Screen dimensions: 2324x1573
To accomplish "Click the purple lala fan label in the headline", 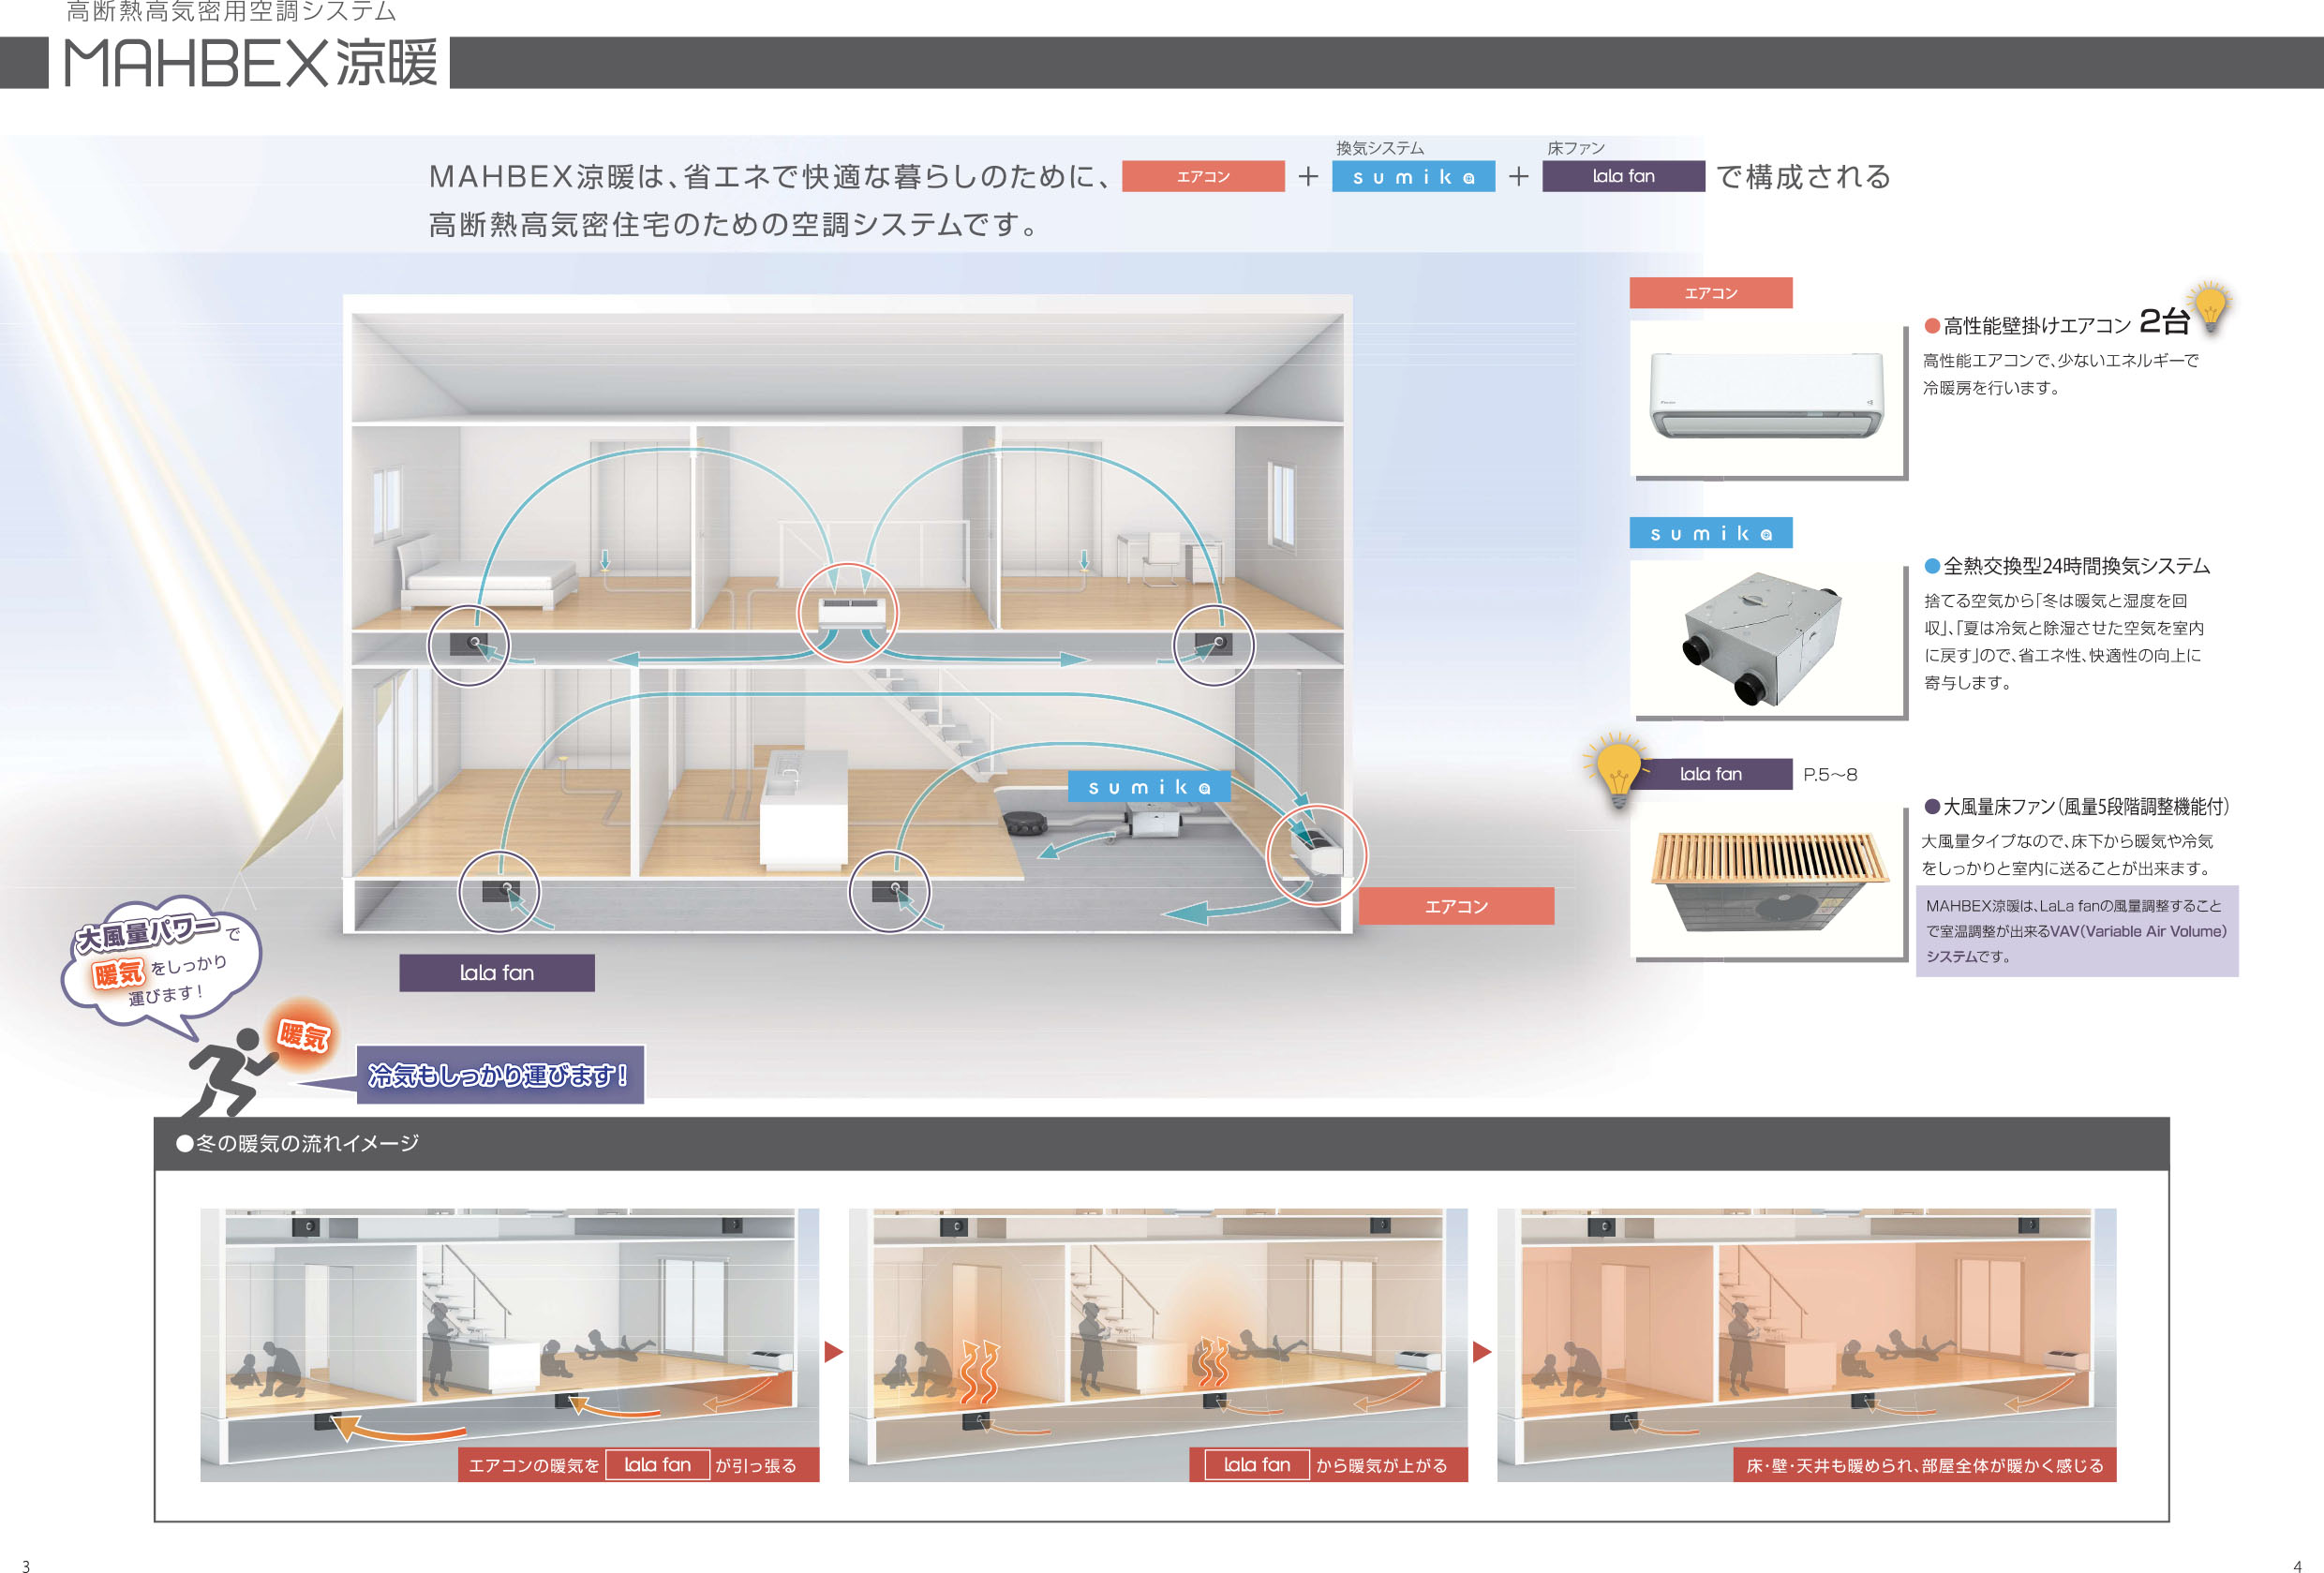I will (1623, 177).
